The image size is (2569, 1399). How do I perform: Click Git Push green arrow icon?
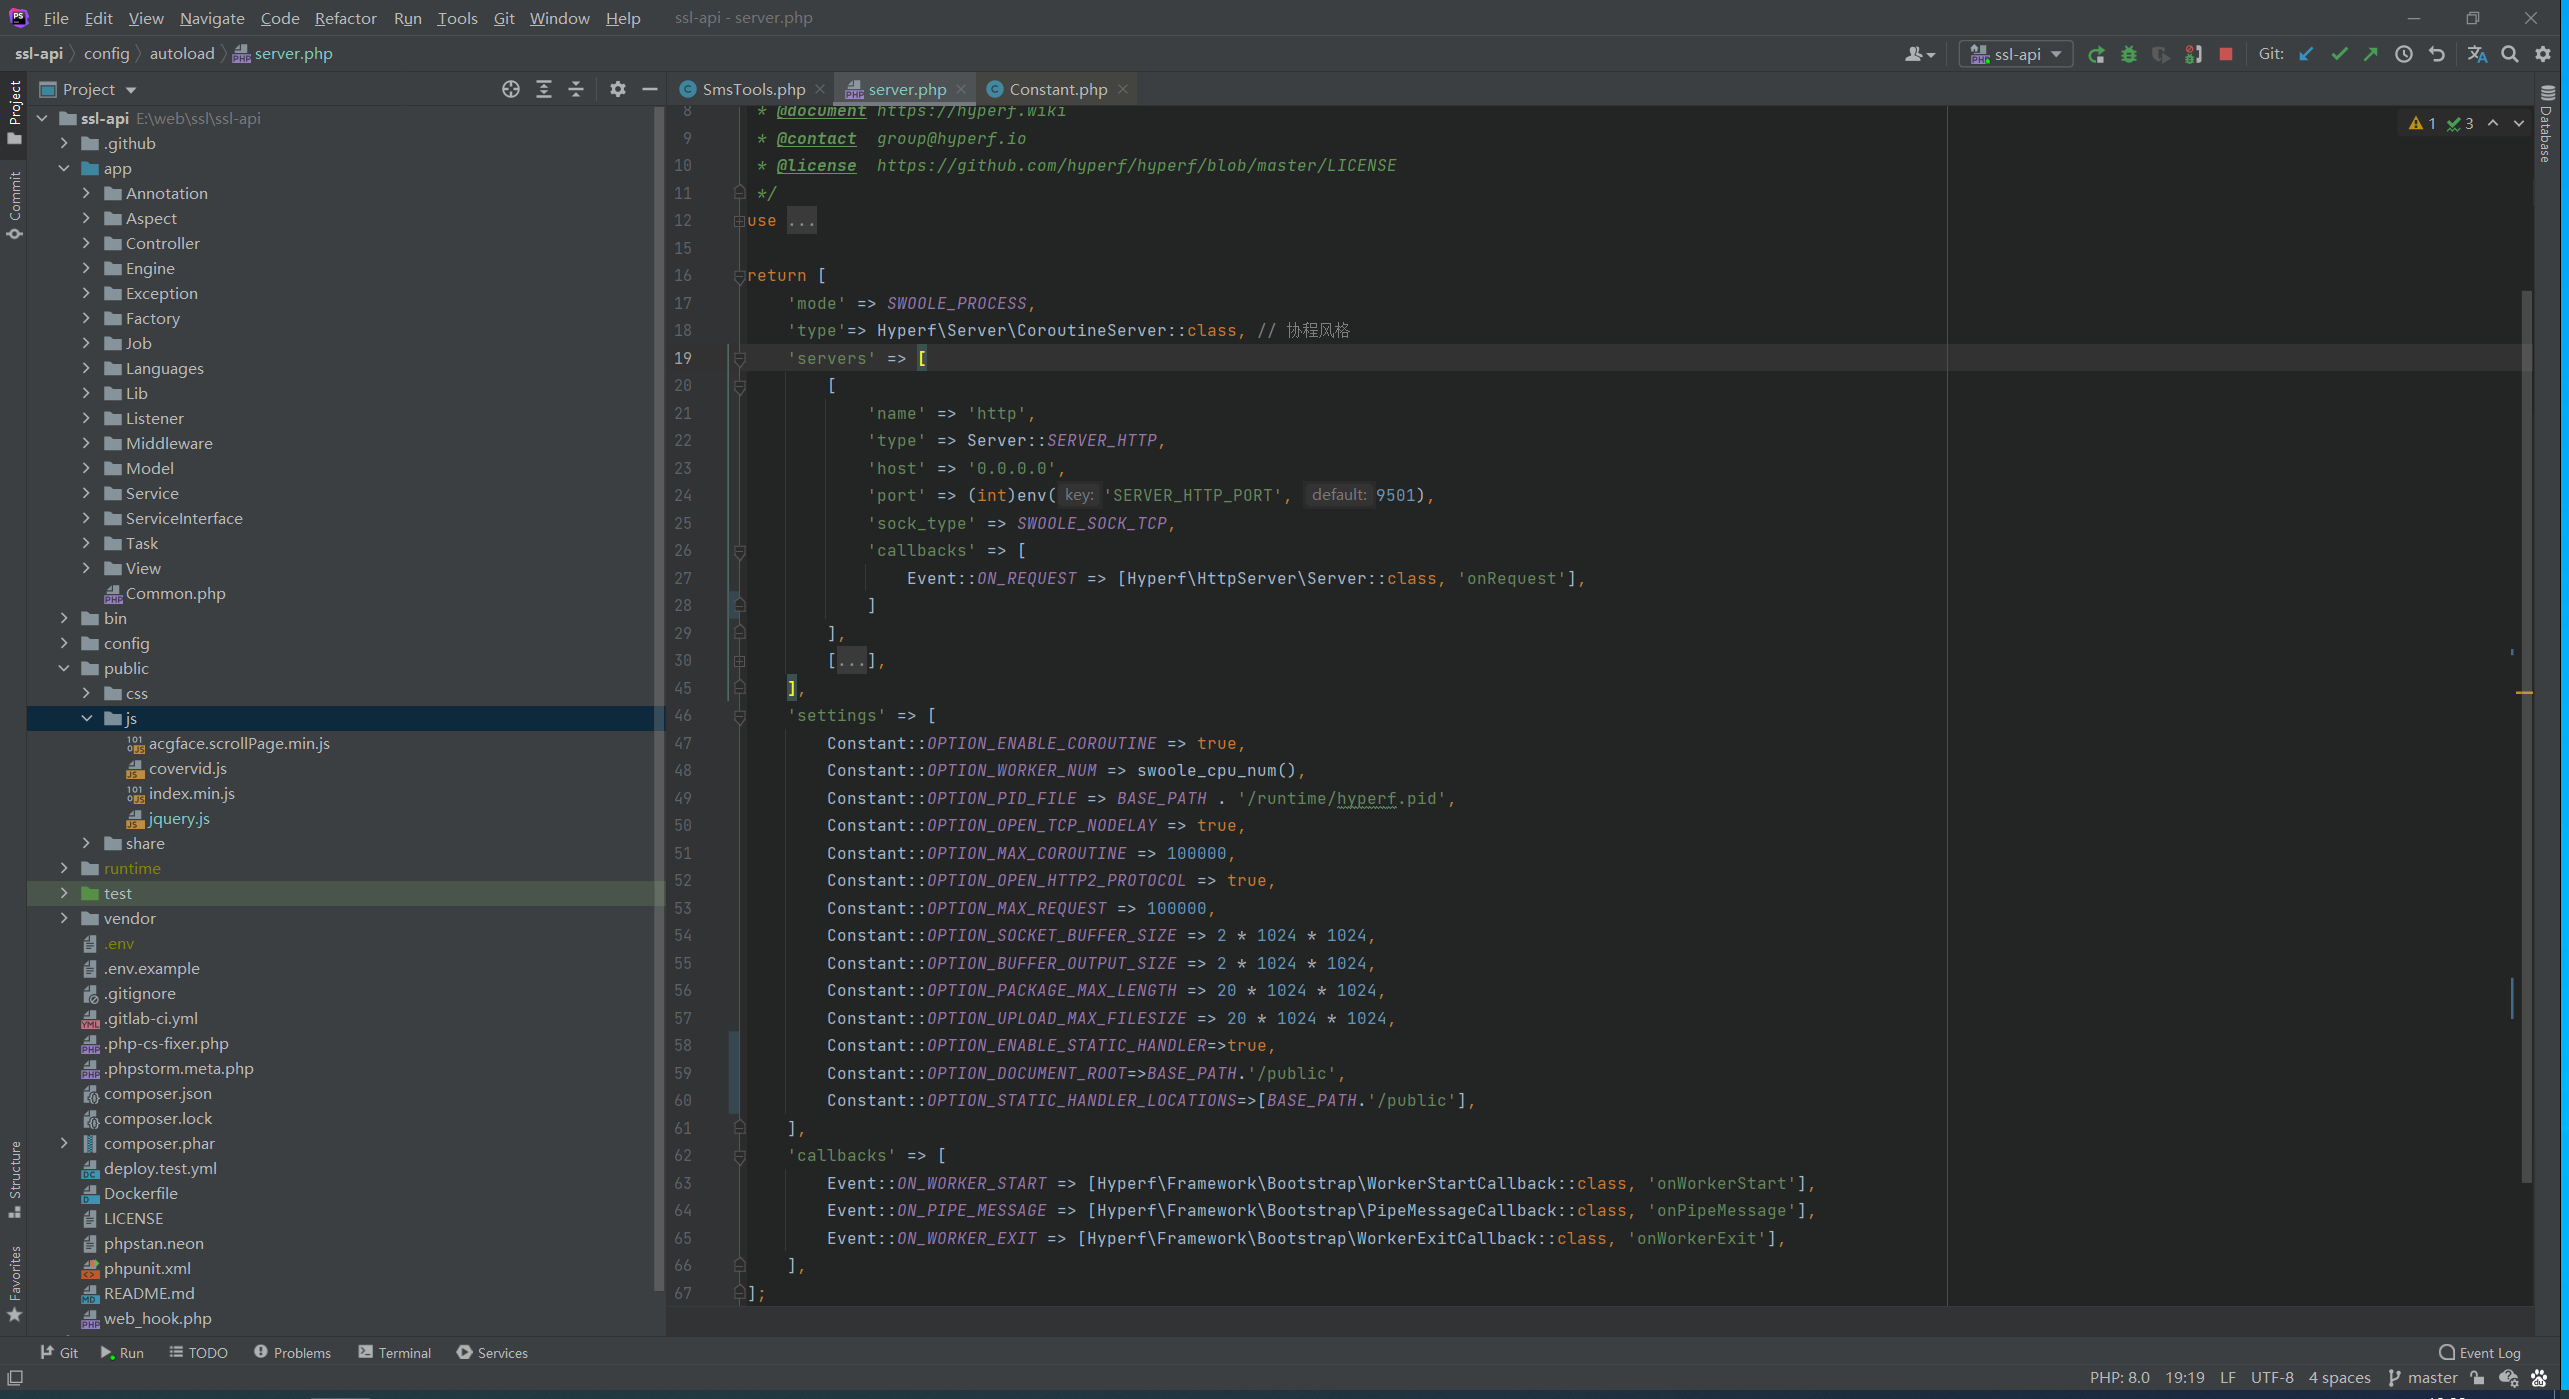pyautogui.click(x=2370, y=54)
